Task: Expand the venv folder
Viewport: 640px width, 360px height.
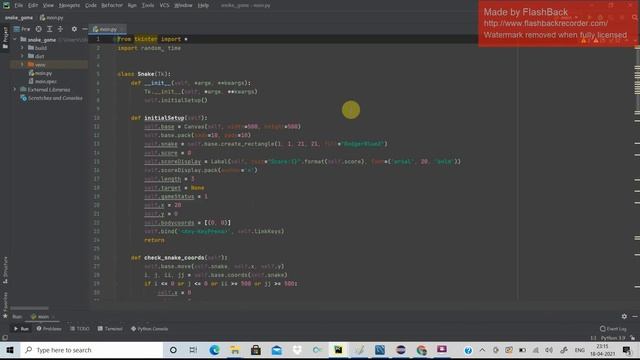Action: coord(22,64)
